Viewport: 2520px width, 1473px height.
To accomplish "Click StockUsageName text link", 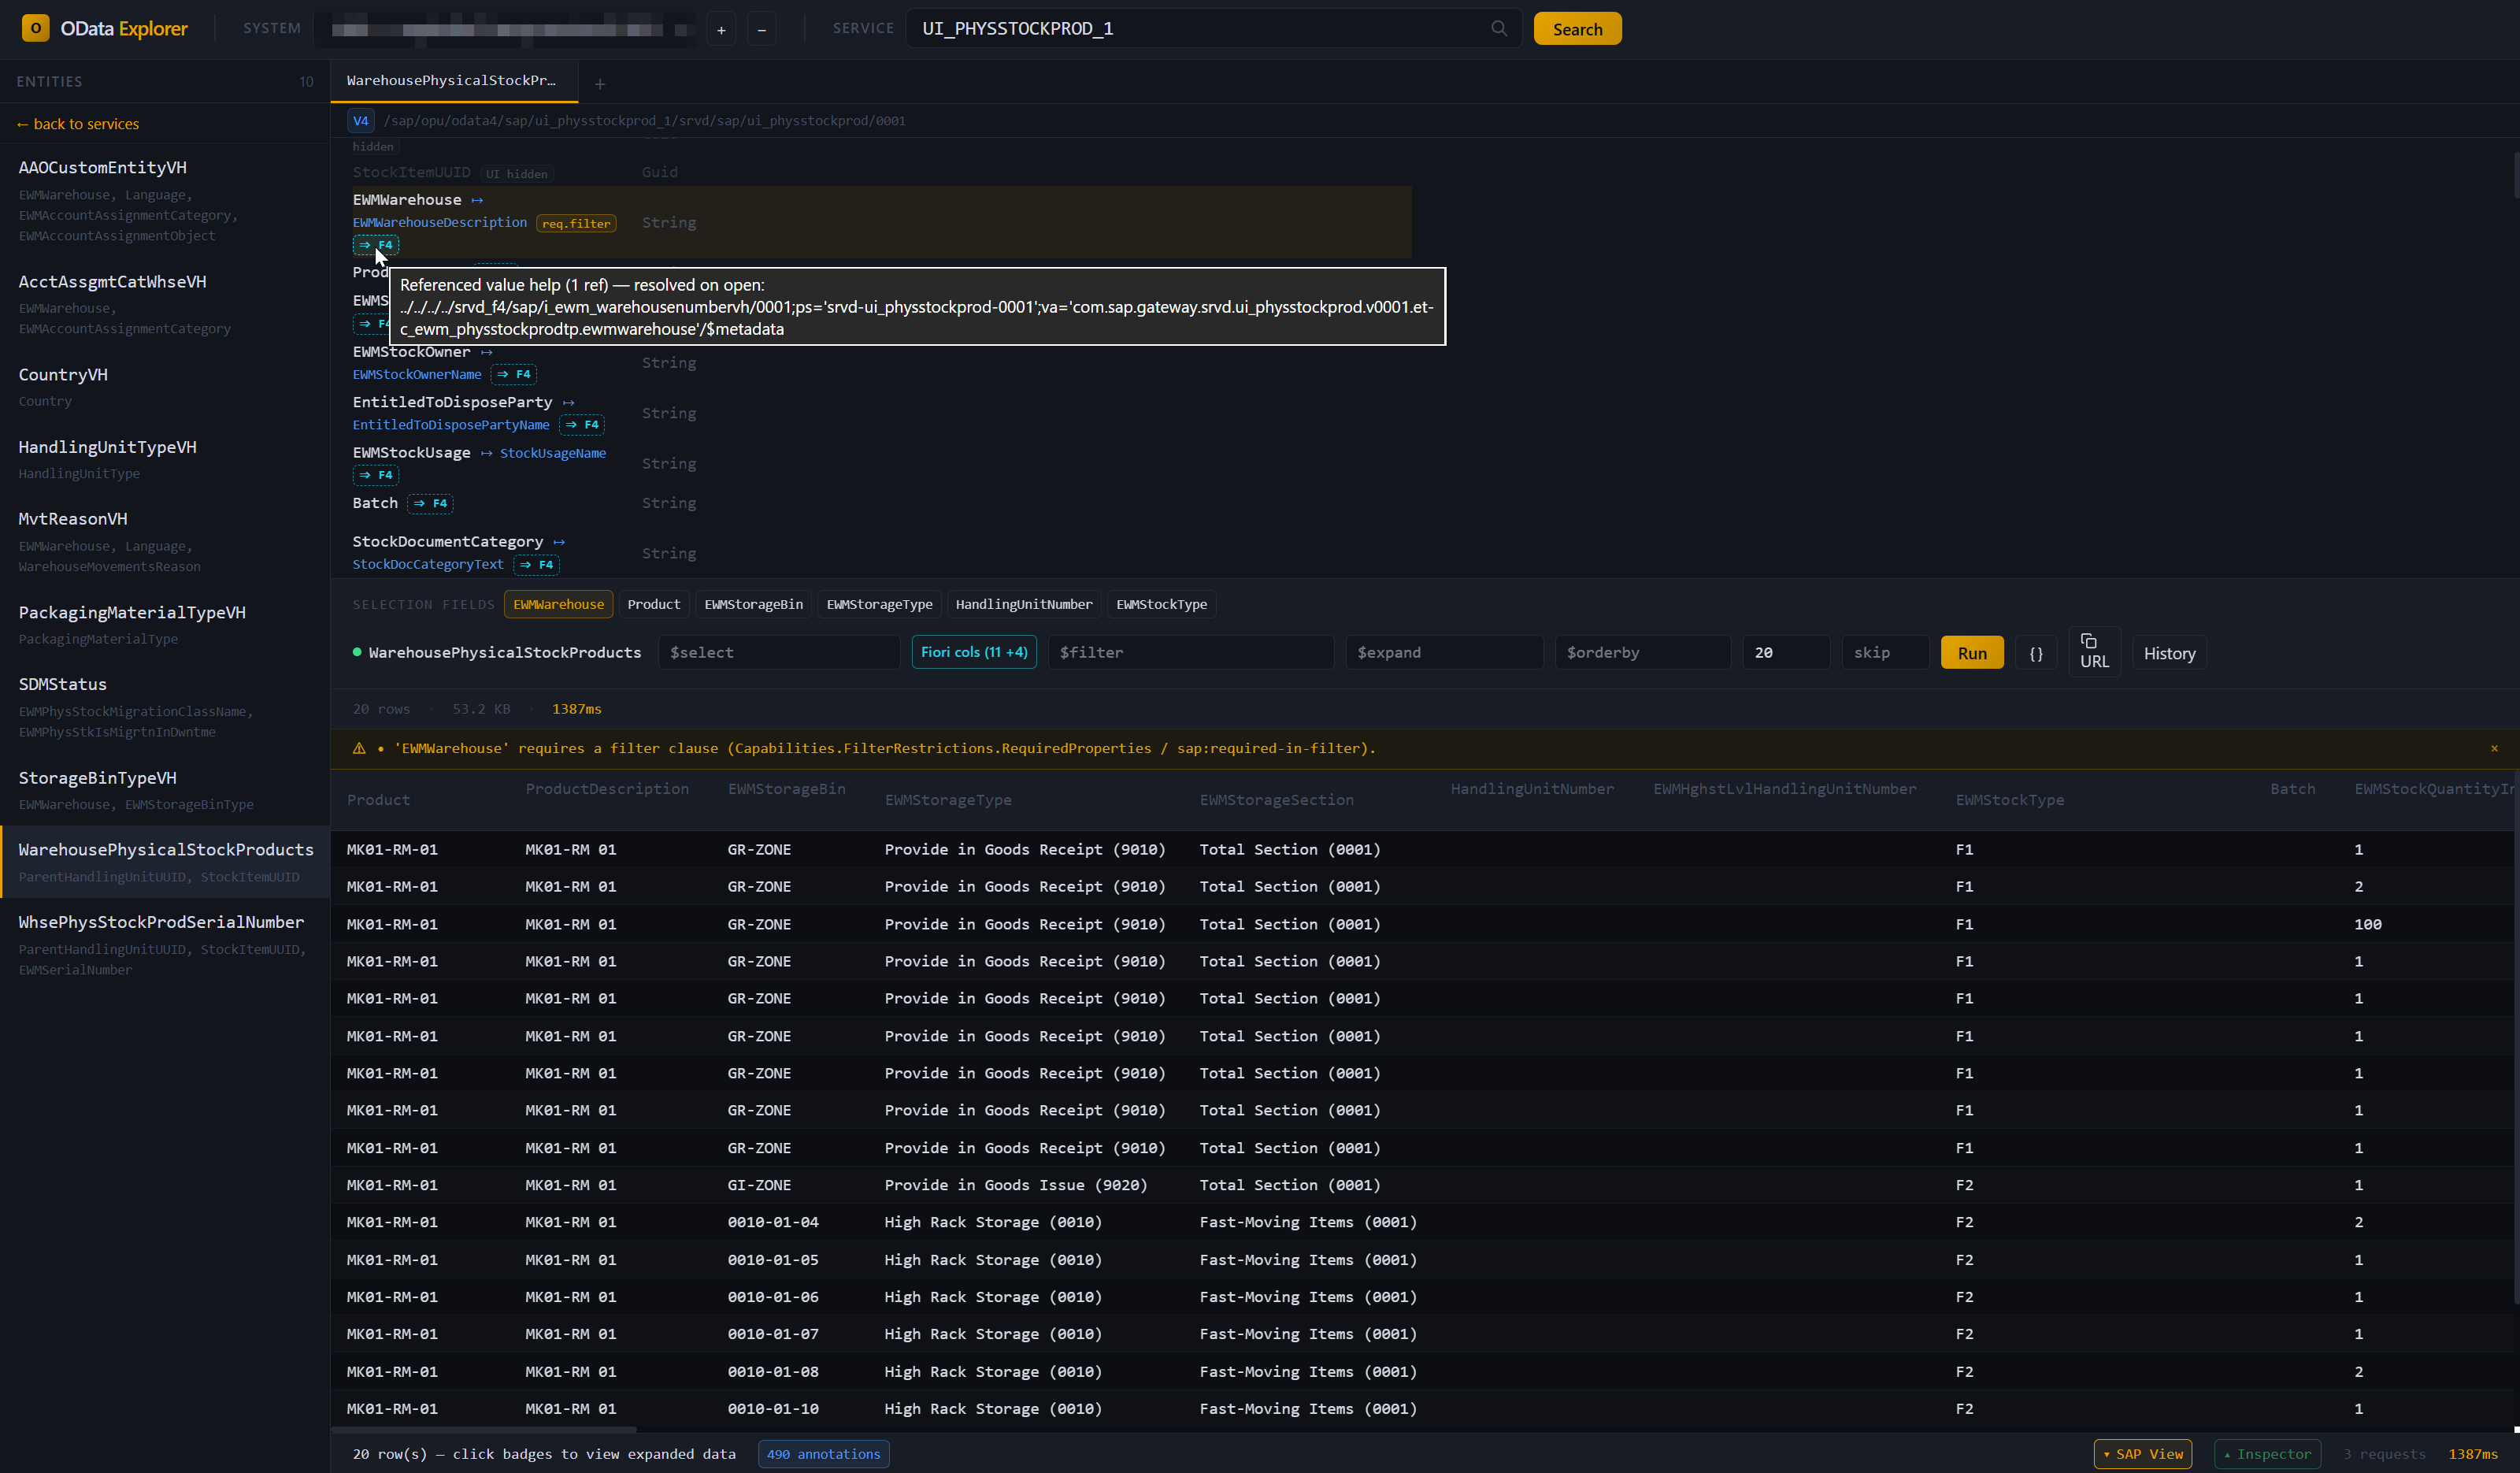I will (553, 453).
